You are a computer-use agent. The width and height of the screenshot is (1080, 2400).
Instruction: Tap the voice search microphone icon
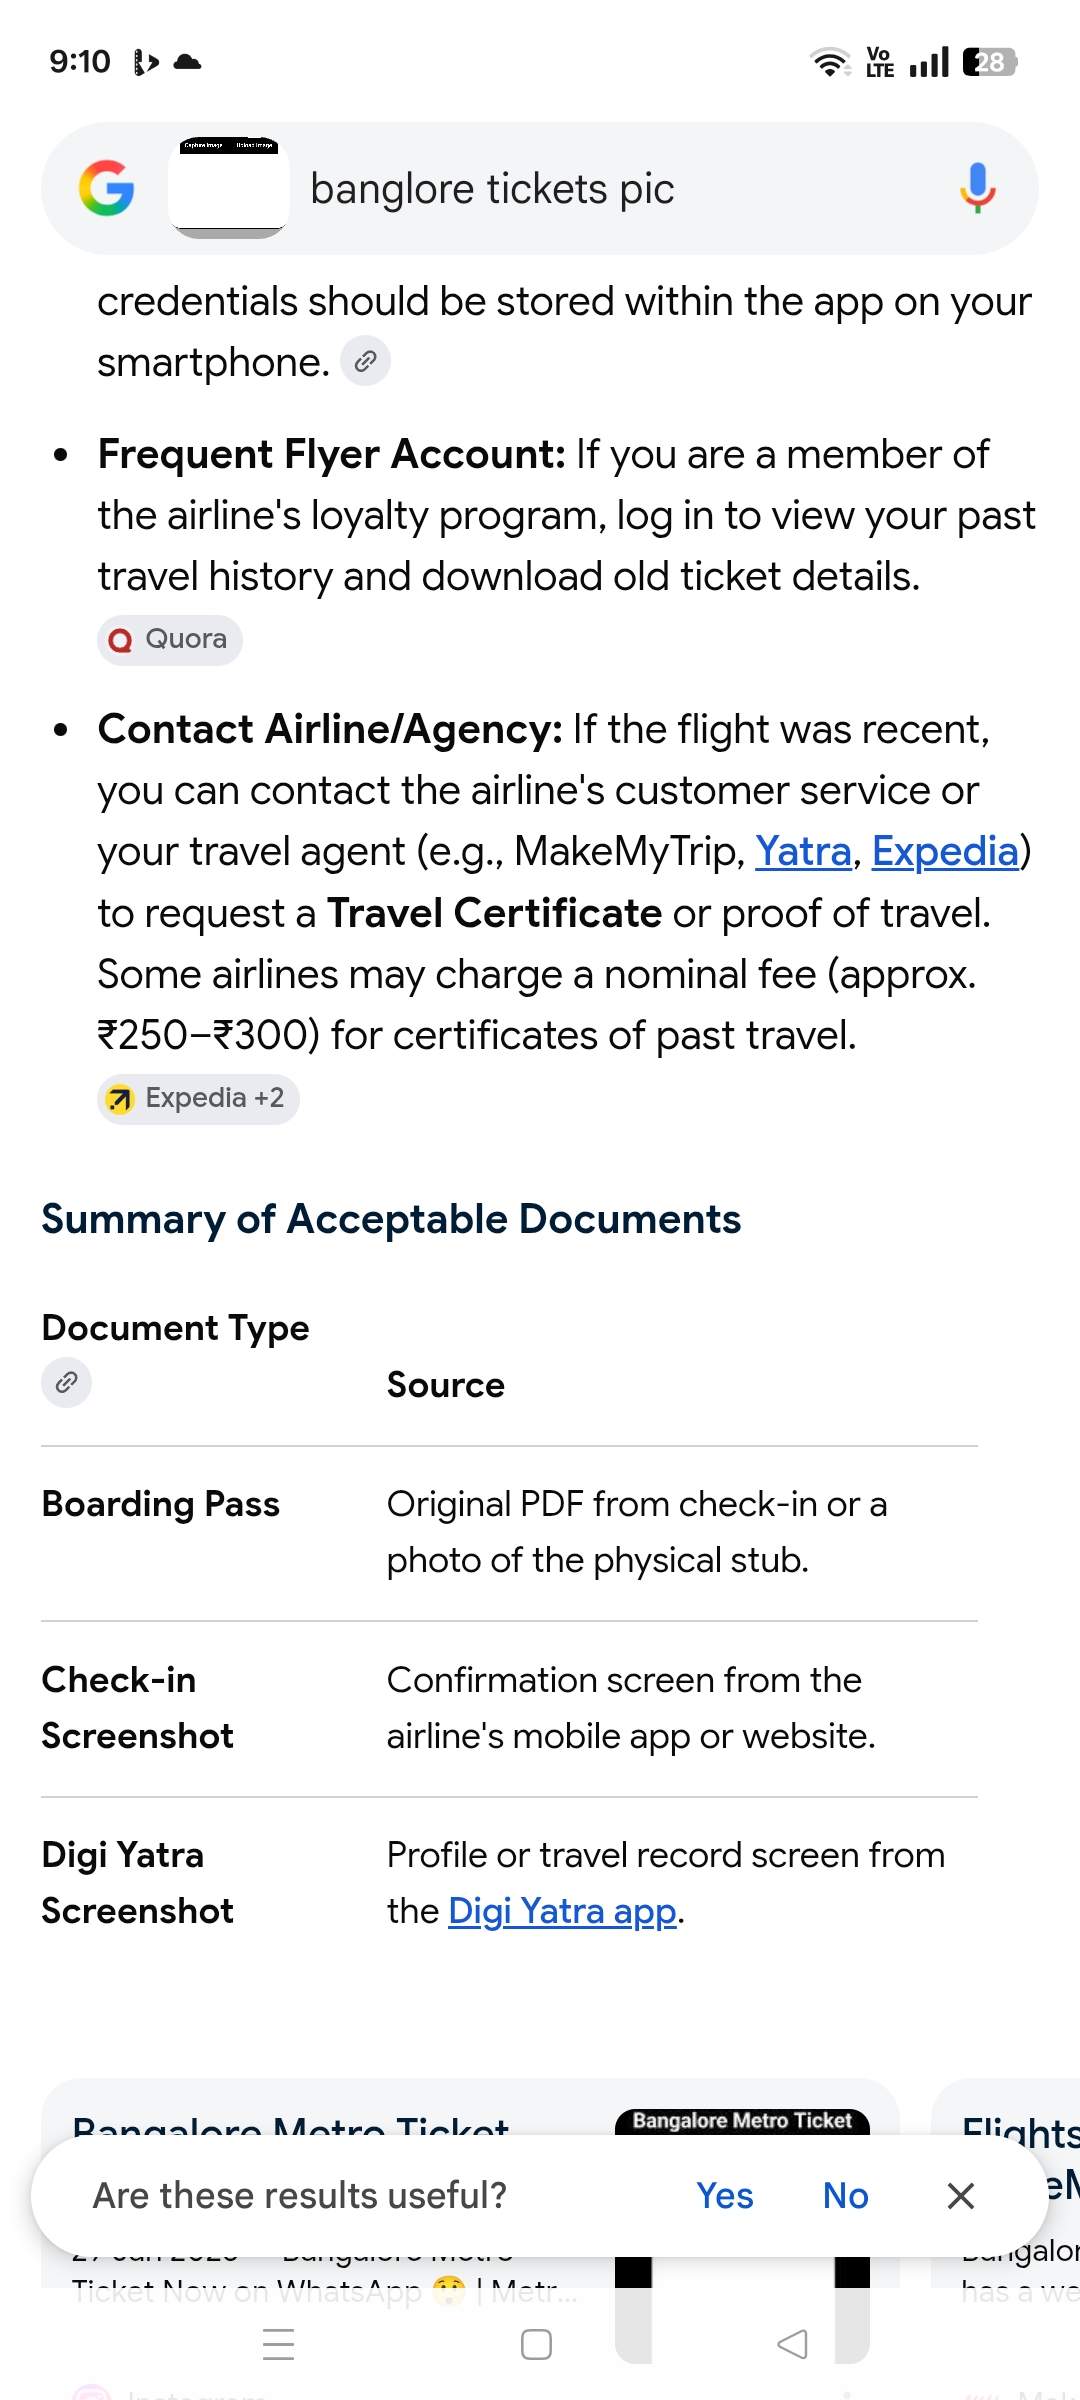tap(977, 188)
